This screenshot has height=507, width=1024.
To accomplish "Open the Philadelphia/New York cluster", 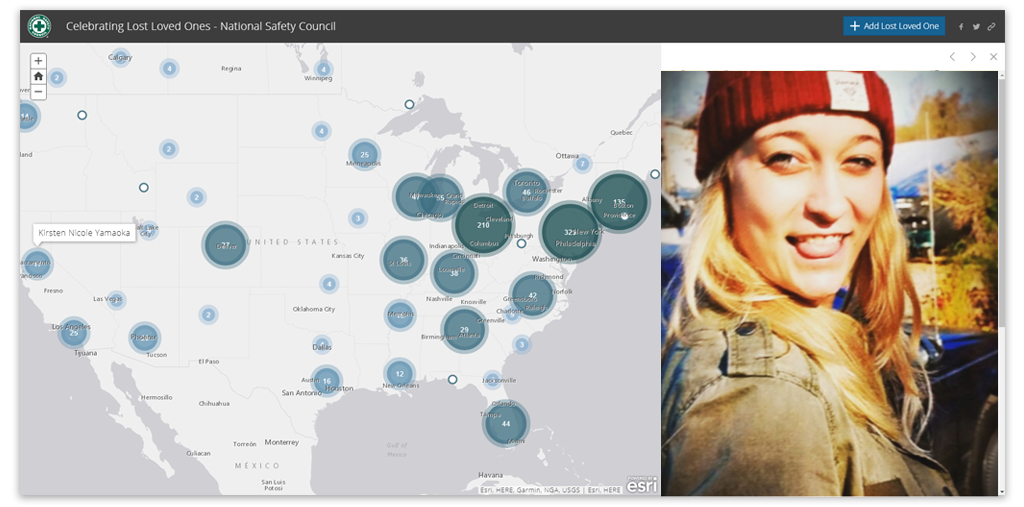I will coord(570,232).
